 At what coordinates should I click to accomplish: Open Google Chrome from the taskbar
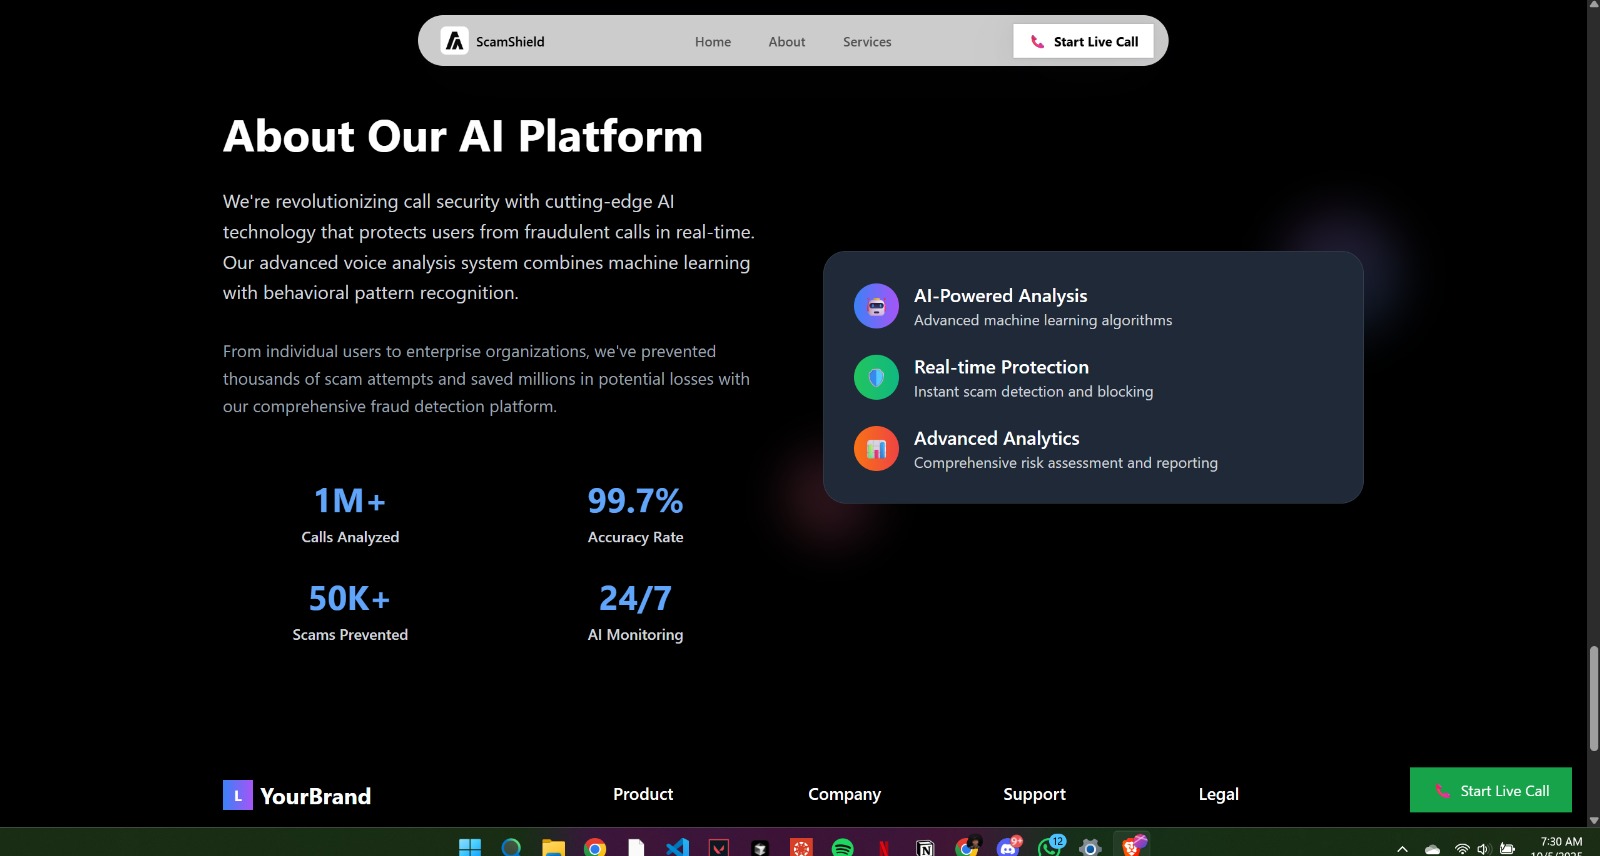point(595,848)
